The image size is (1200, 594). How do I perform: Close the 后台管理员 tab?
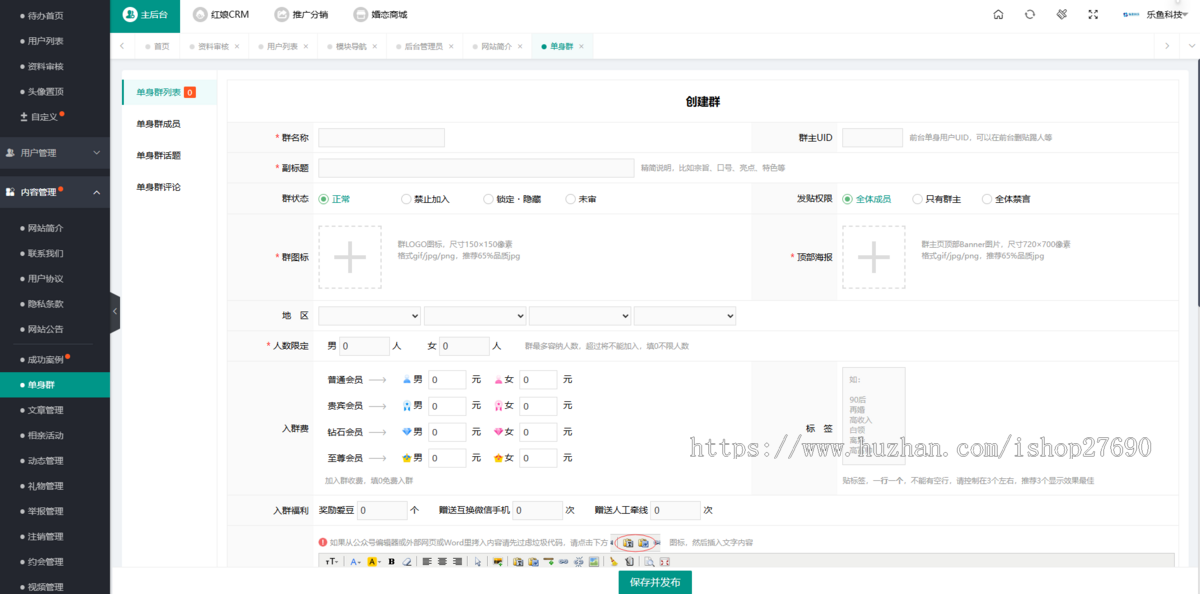point(451,47)
